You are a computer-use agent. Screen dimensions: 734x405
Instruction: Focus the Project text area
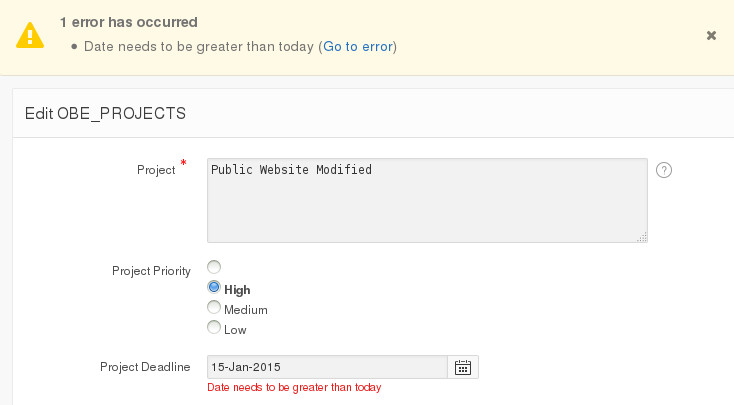(427, 200)
